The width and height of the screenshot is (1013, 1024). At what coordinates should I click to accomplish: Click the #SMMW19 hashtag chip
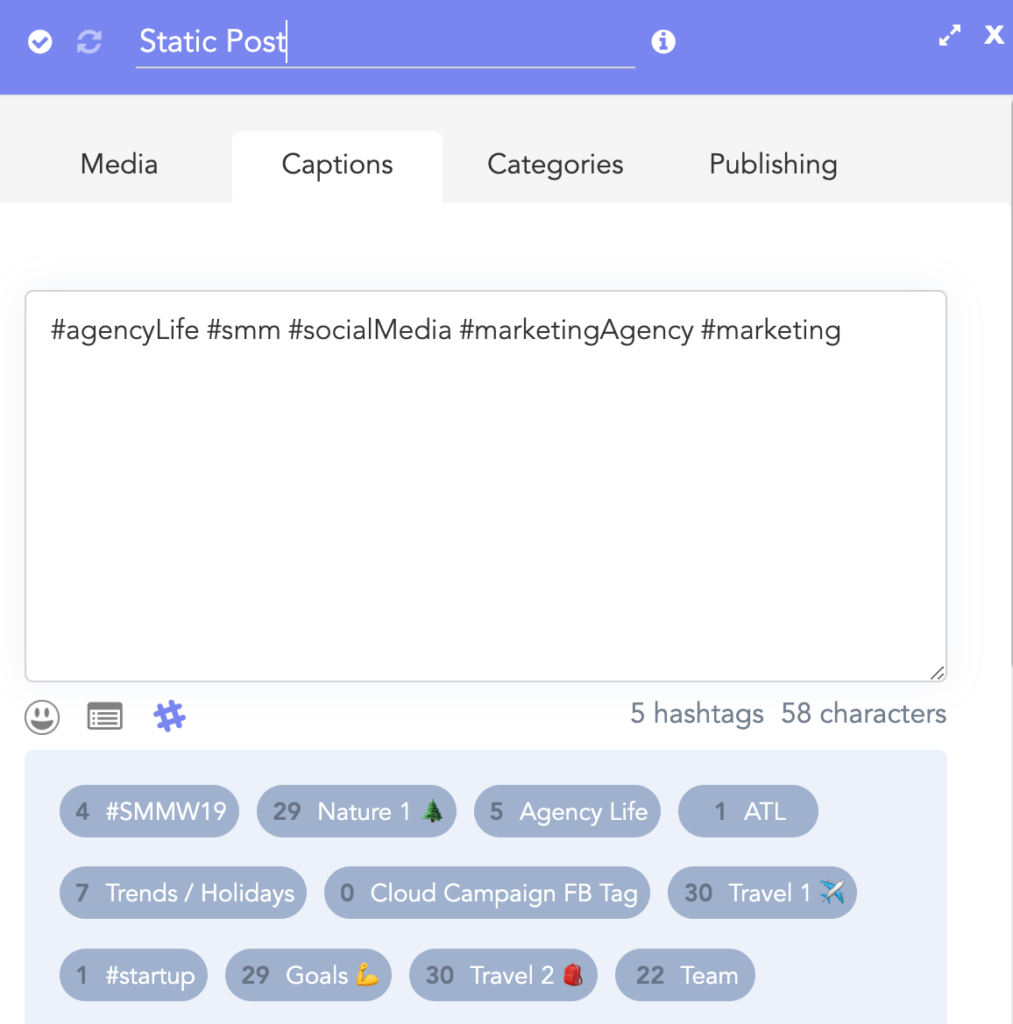149,812
